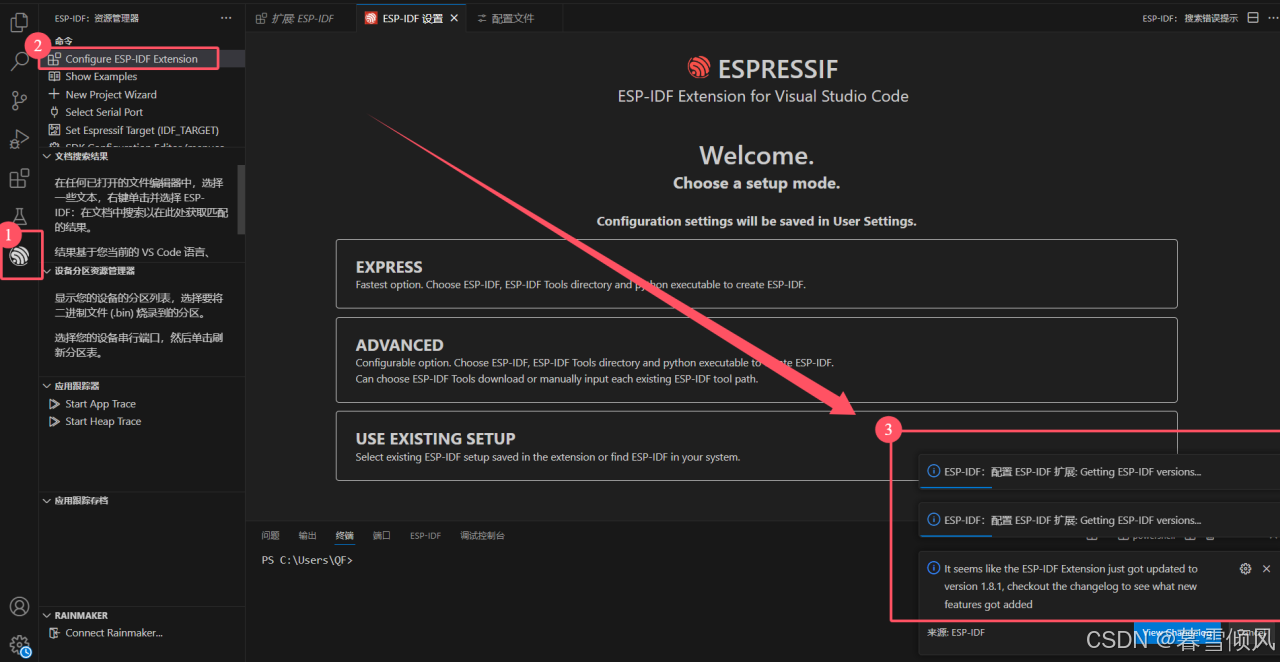This screenshot has width=1280, height=662.
Task: Collapse the RAINMAKER section
Action: [x=47, y=615]
